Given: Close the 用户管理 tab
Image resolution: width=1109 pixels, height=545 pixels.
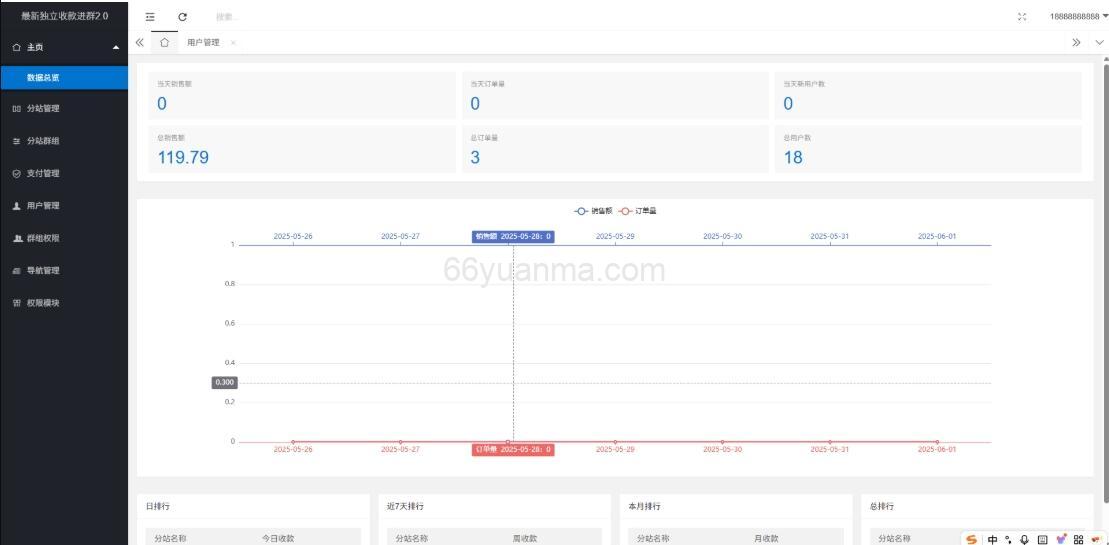Looking at the screenshot, I should click(233, 42).
